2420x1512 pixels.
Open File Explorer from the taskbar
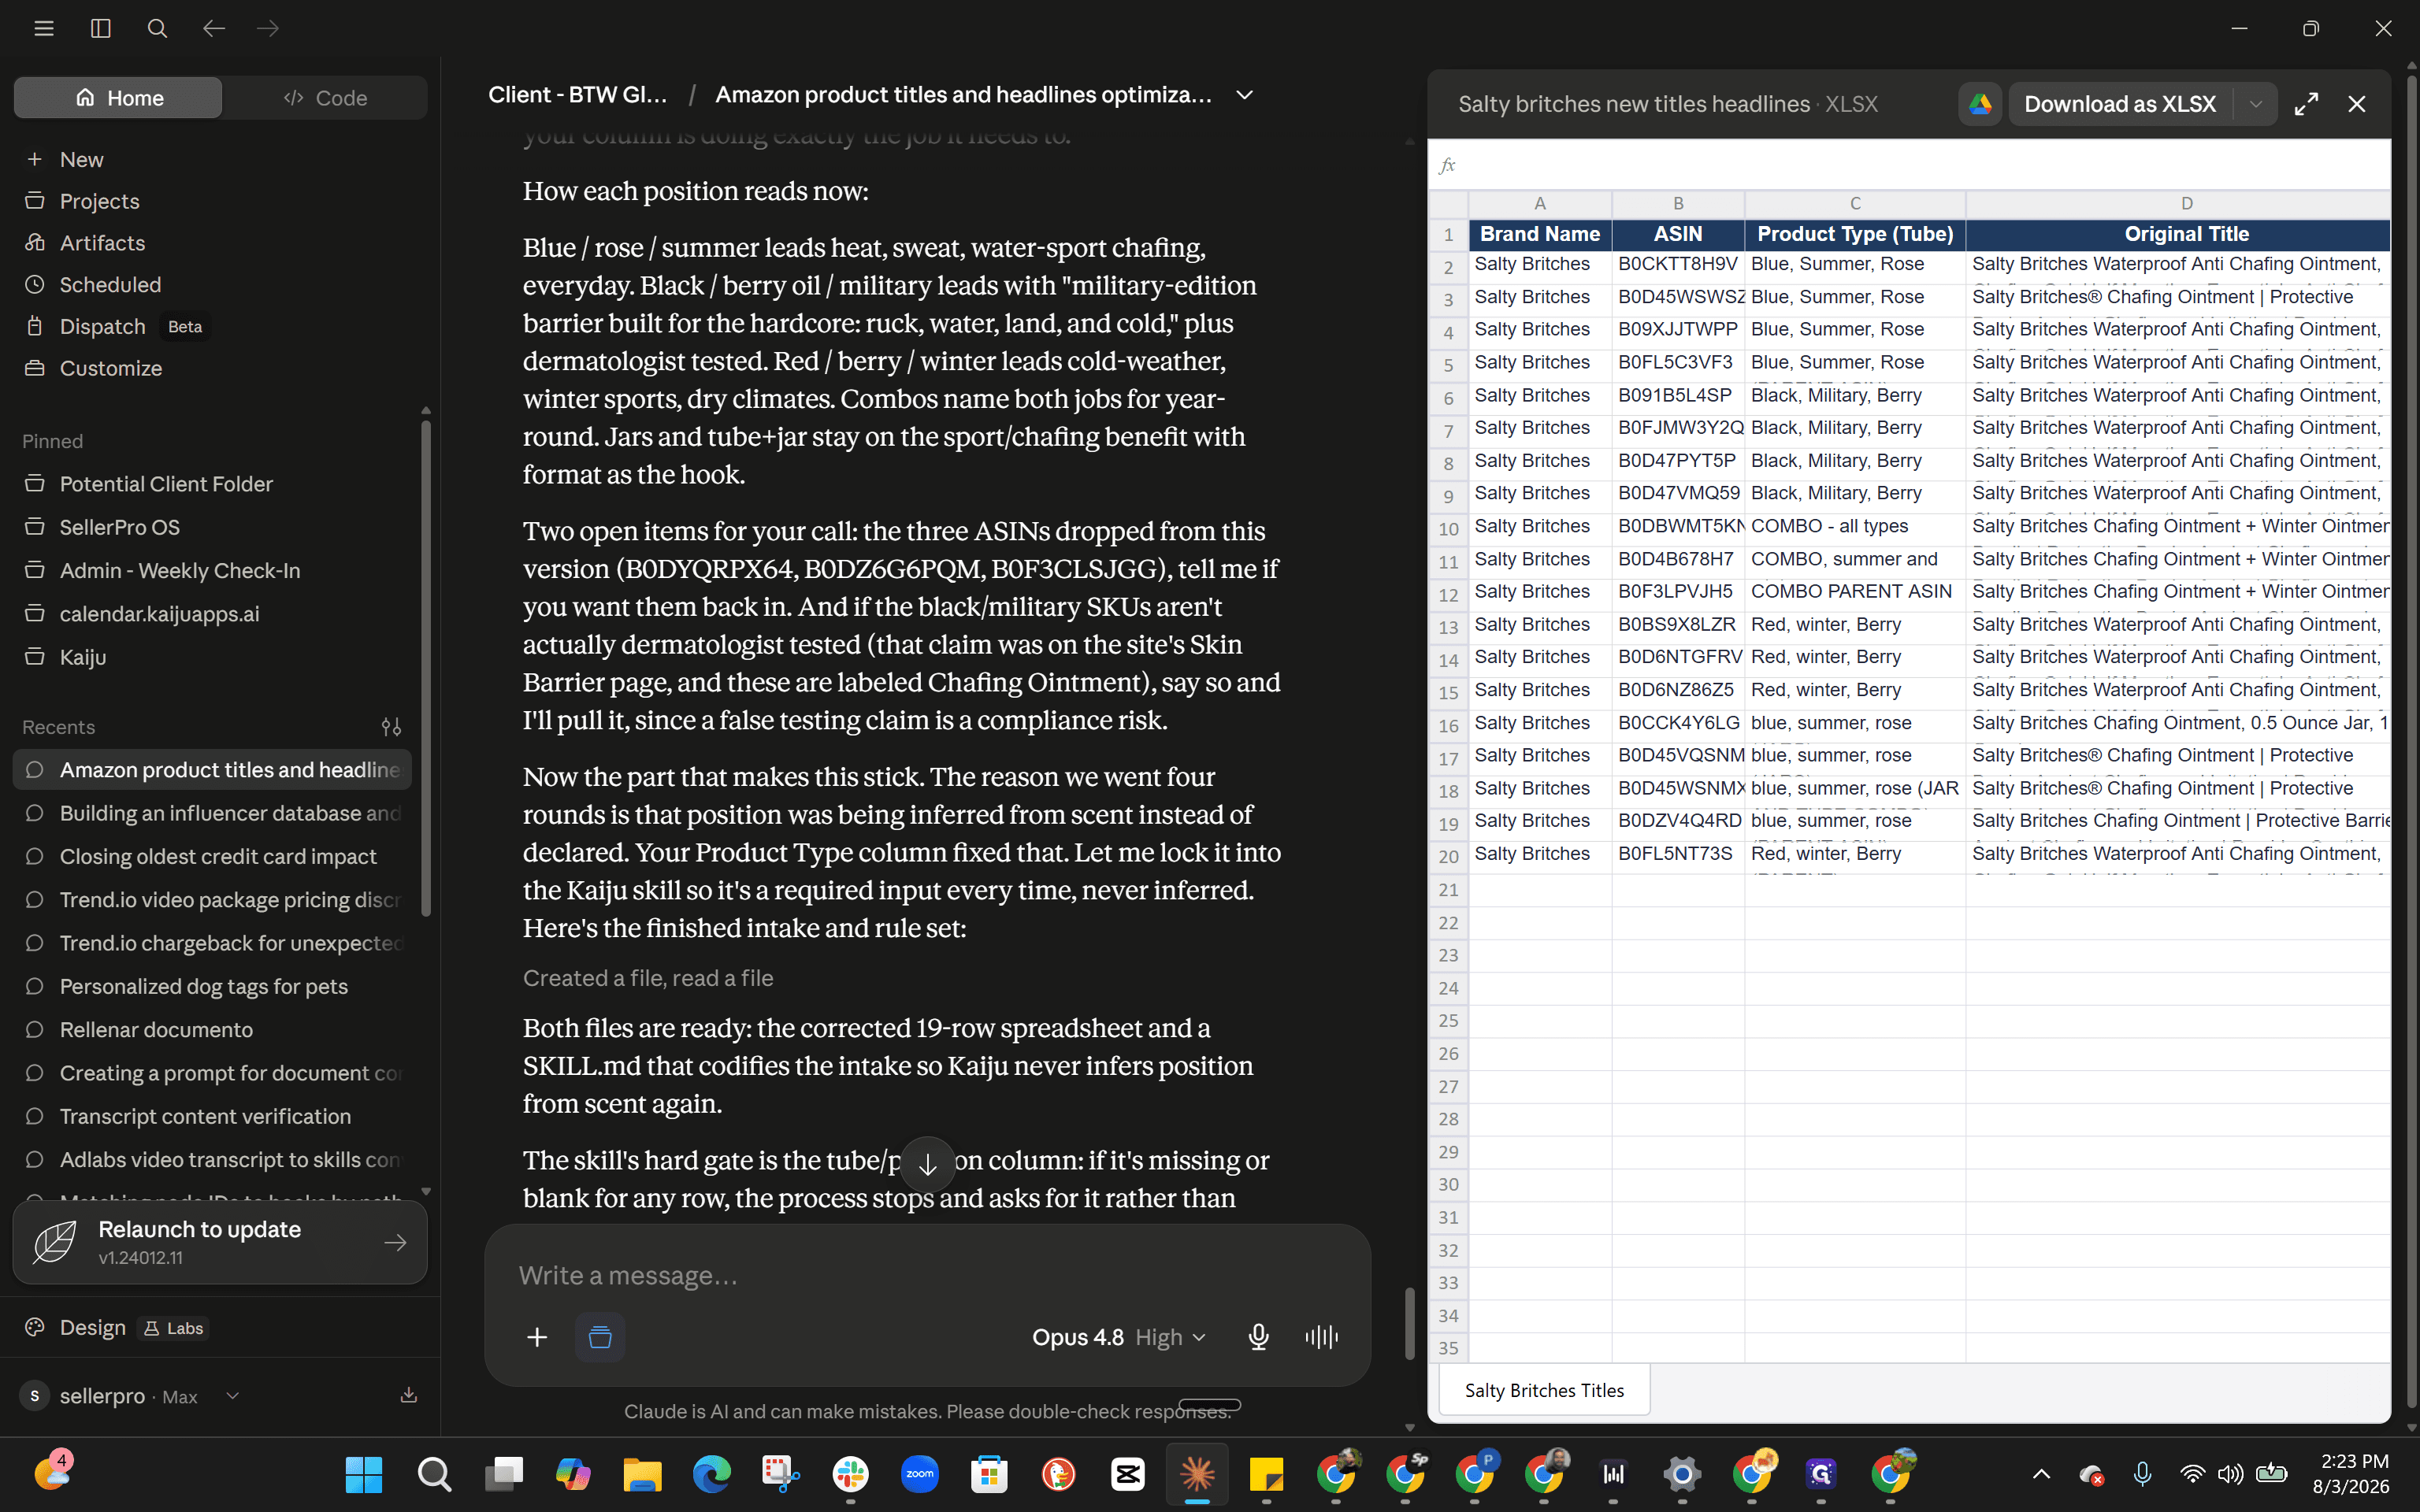tap(642, 1474)
